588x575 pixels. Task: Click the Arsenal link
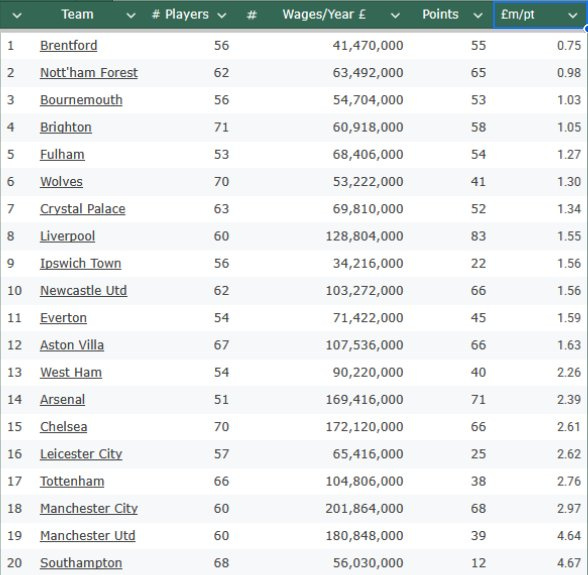[63, 400]
